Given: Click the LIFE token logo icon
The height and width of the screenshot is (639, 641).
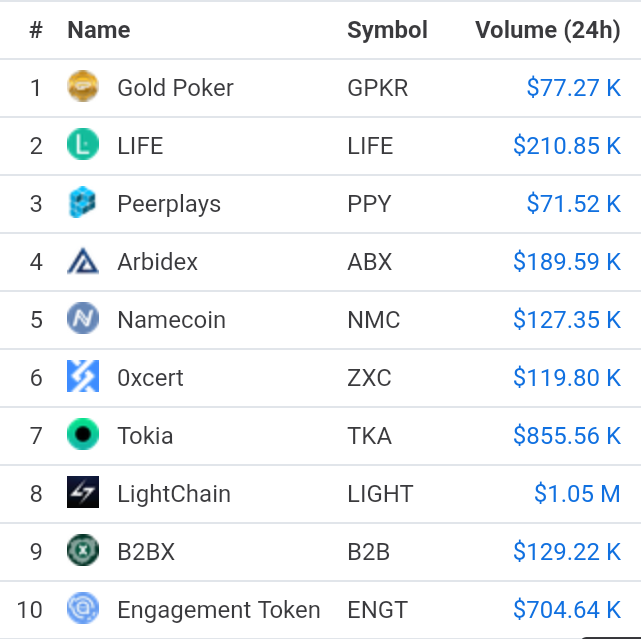Looking at the screenshot, I should coord(82,146).
